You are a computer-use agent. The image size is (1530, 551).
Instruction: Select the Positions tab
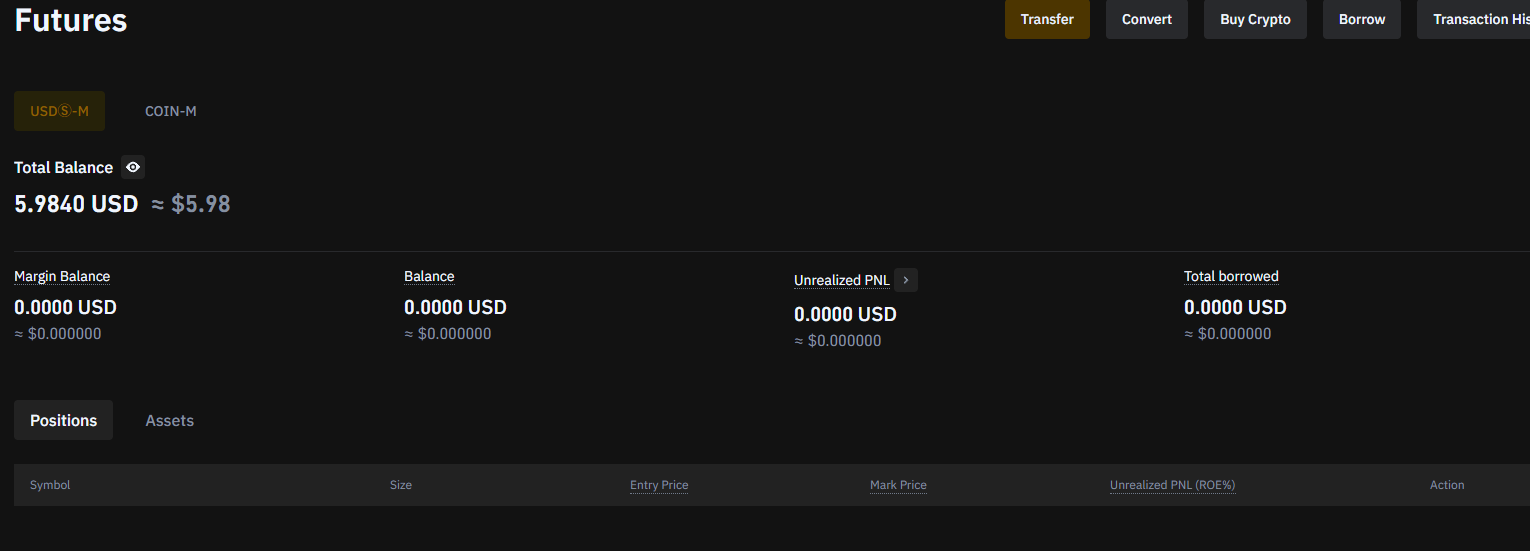coord(63,420)
